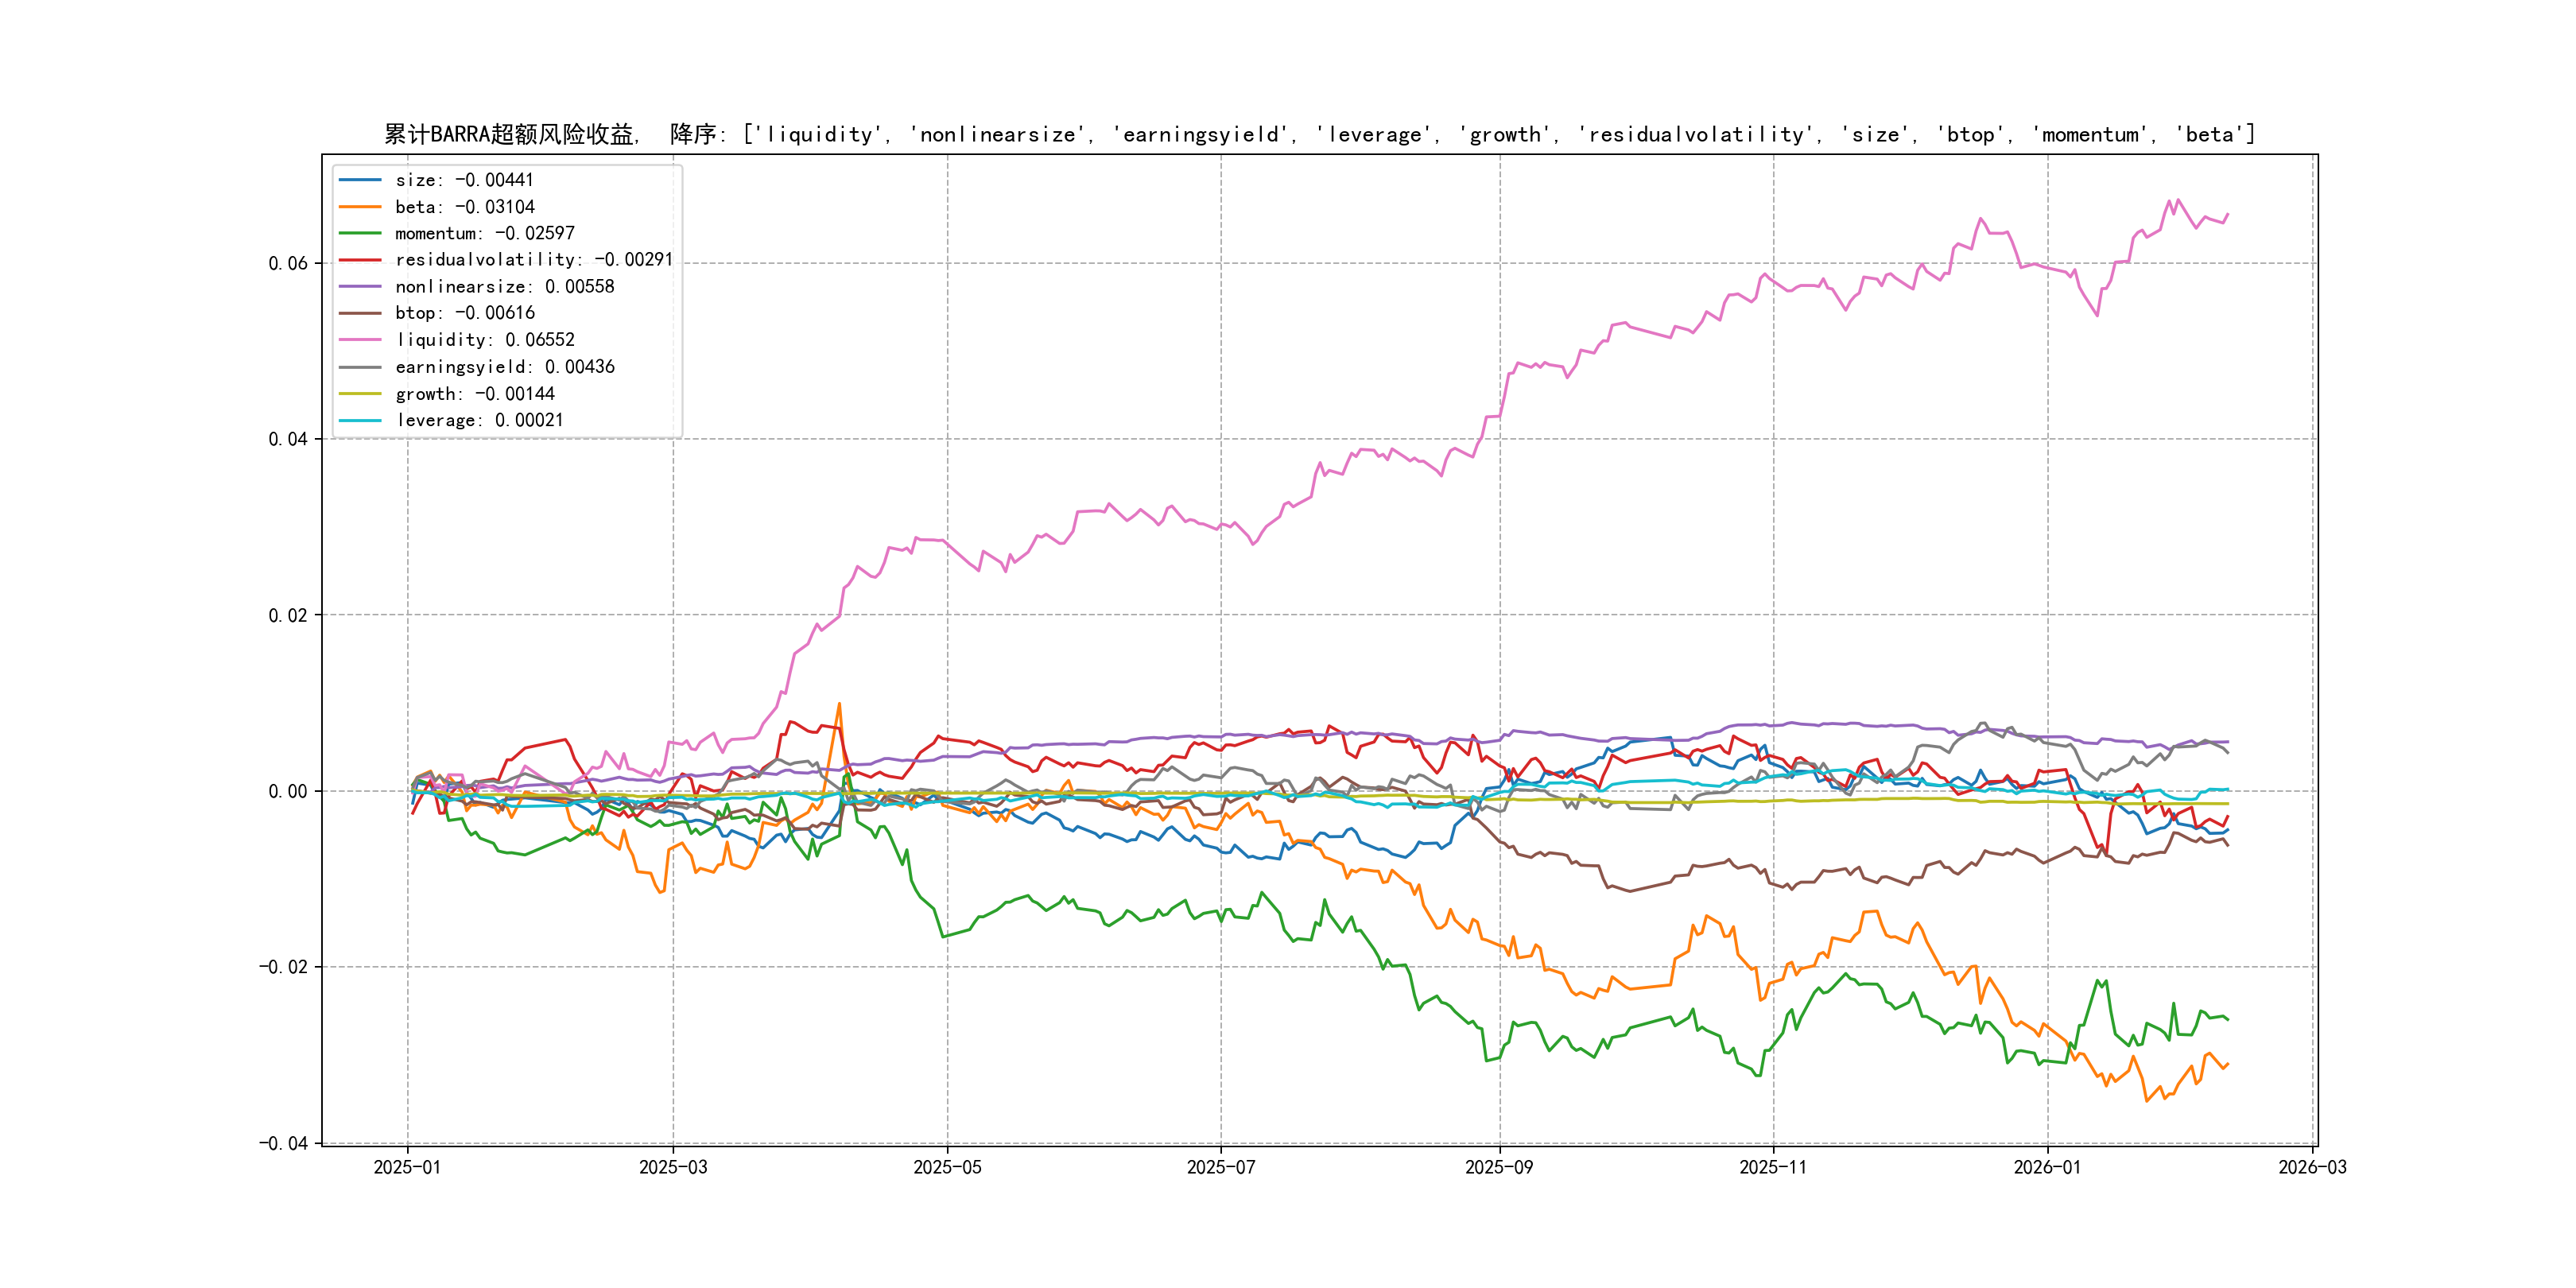Click the green momentum legend line swatch

360,233
